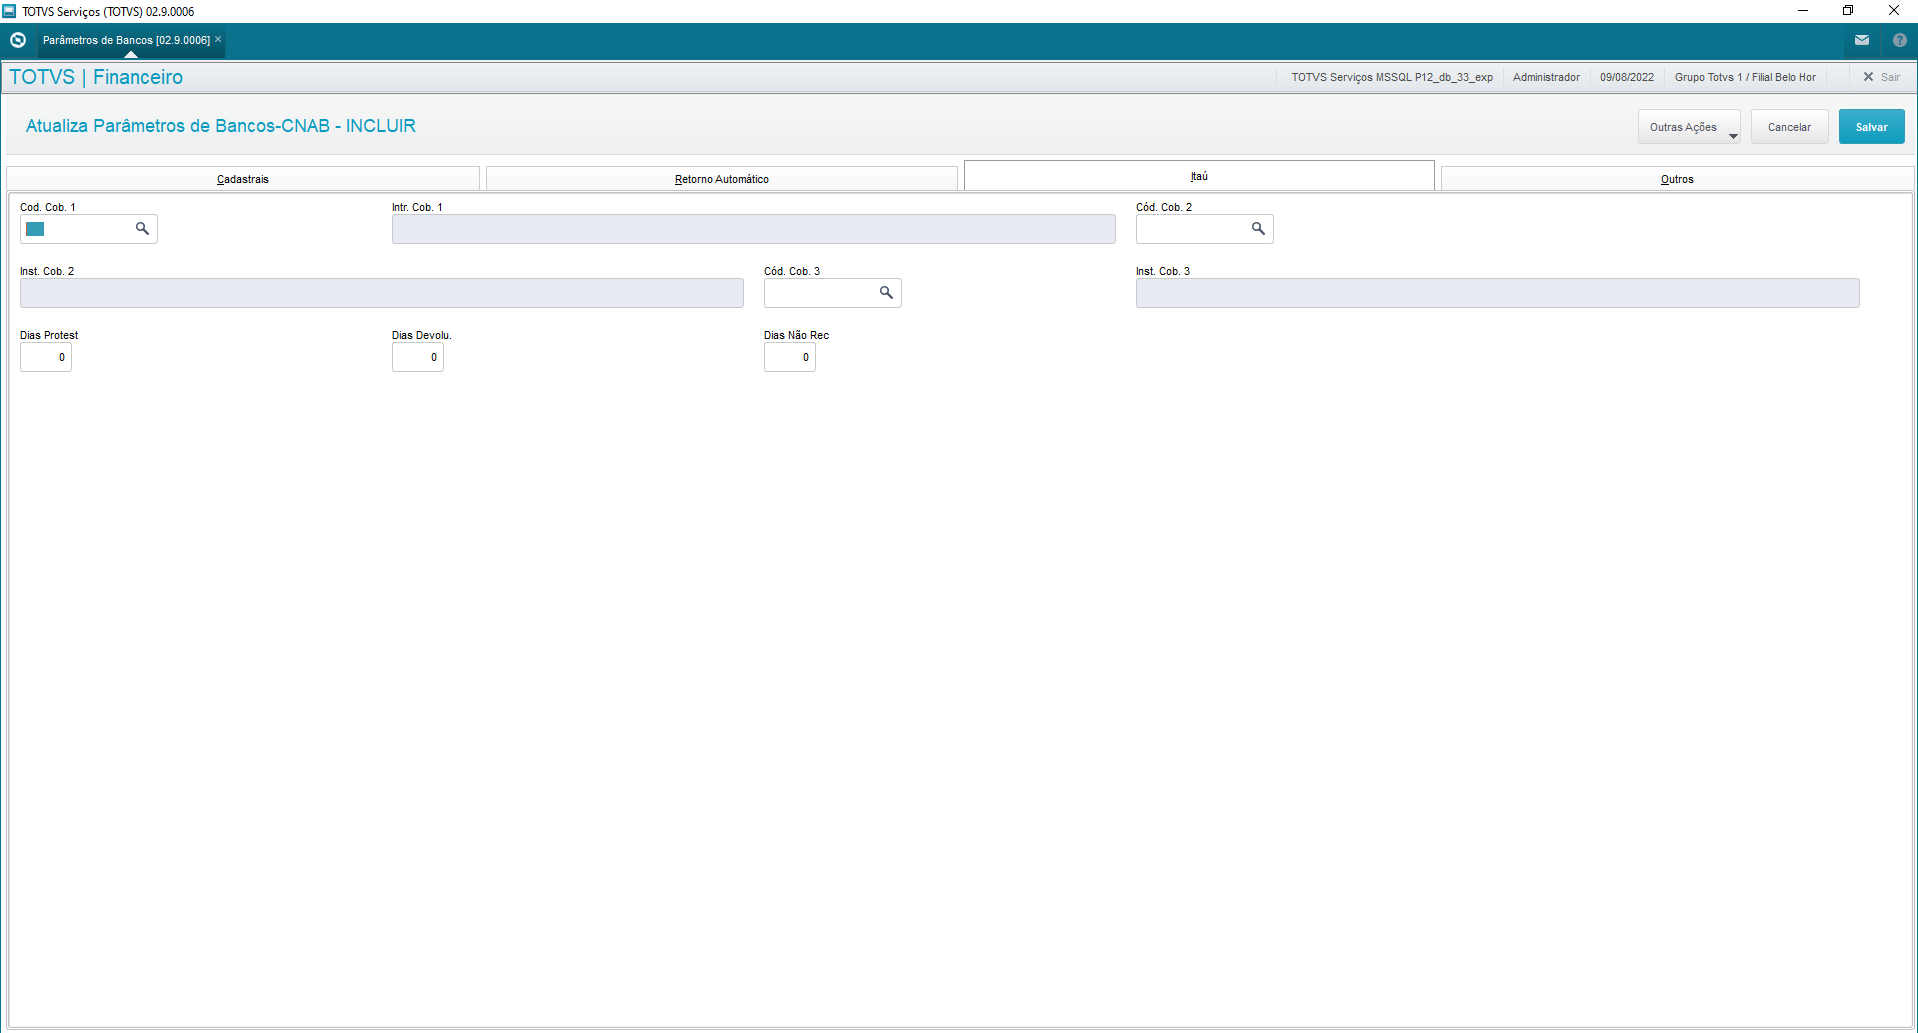Click the Salvar button
This screenshot has width=1918, height=1033.
coord(1871,127)
